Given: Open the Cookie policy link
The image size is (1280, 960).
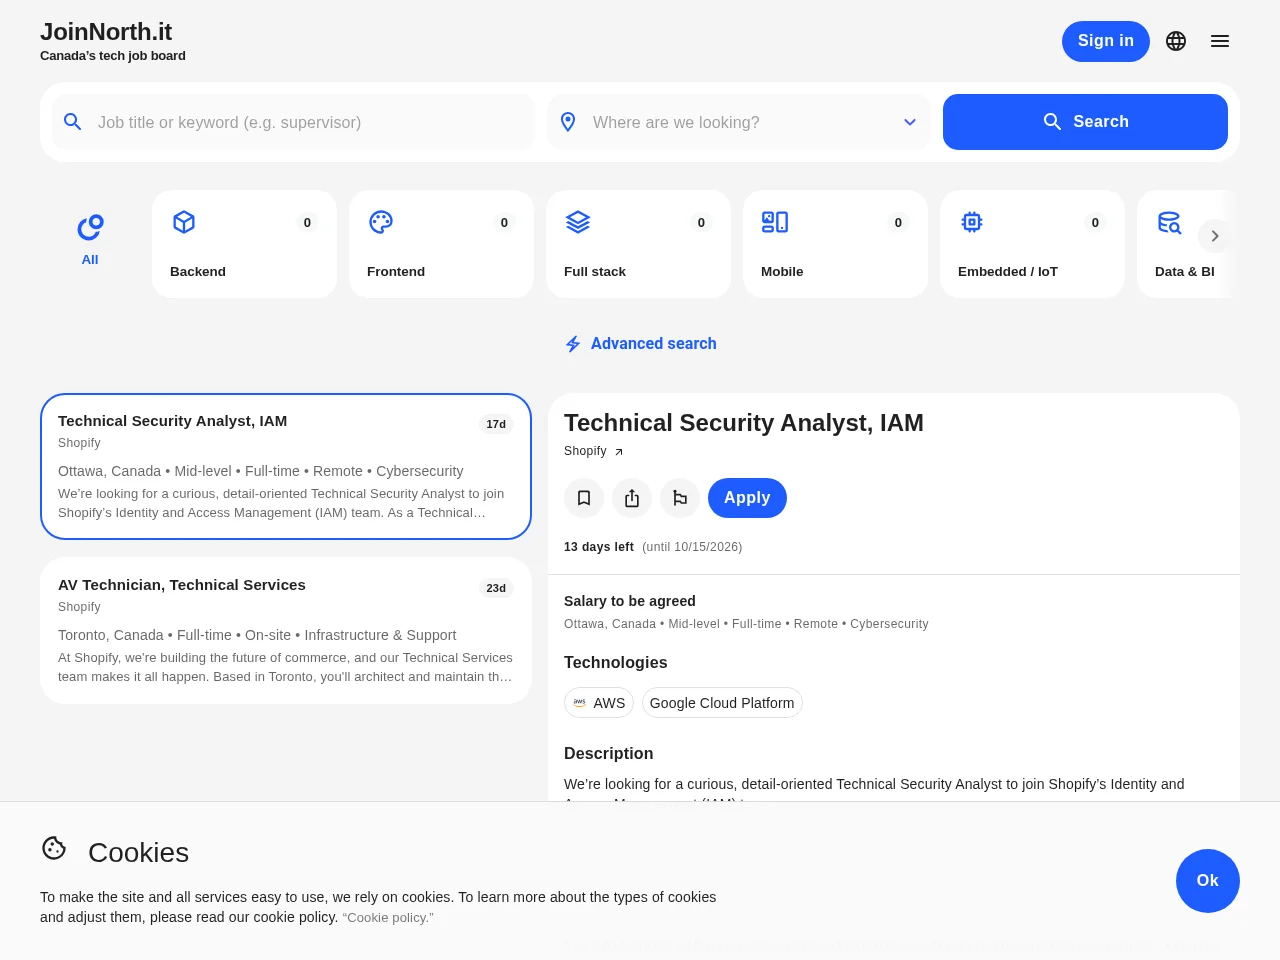Looking at the screenshot, I should coord(388,918).
